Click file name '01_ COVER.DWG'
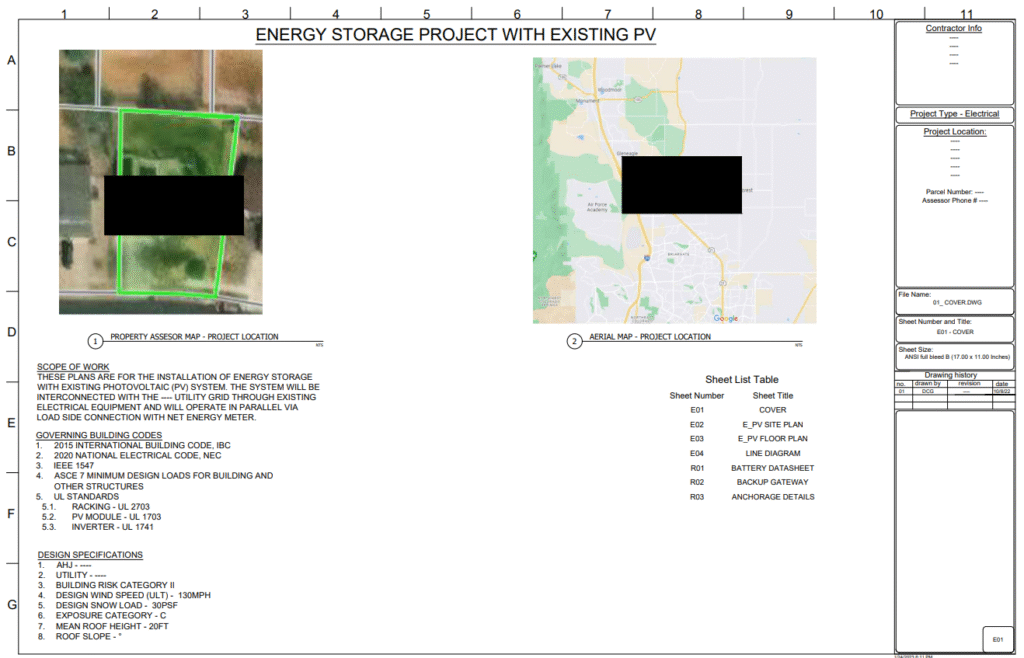This screenshot has height=658, width=1024. [x=957, y=302]
